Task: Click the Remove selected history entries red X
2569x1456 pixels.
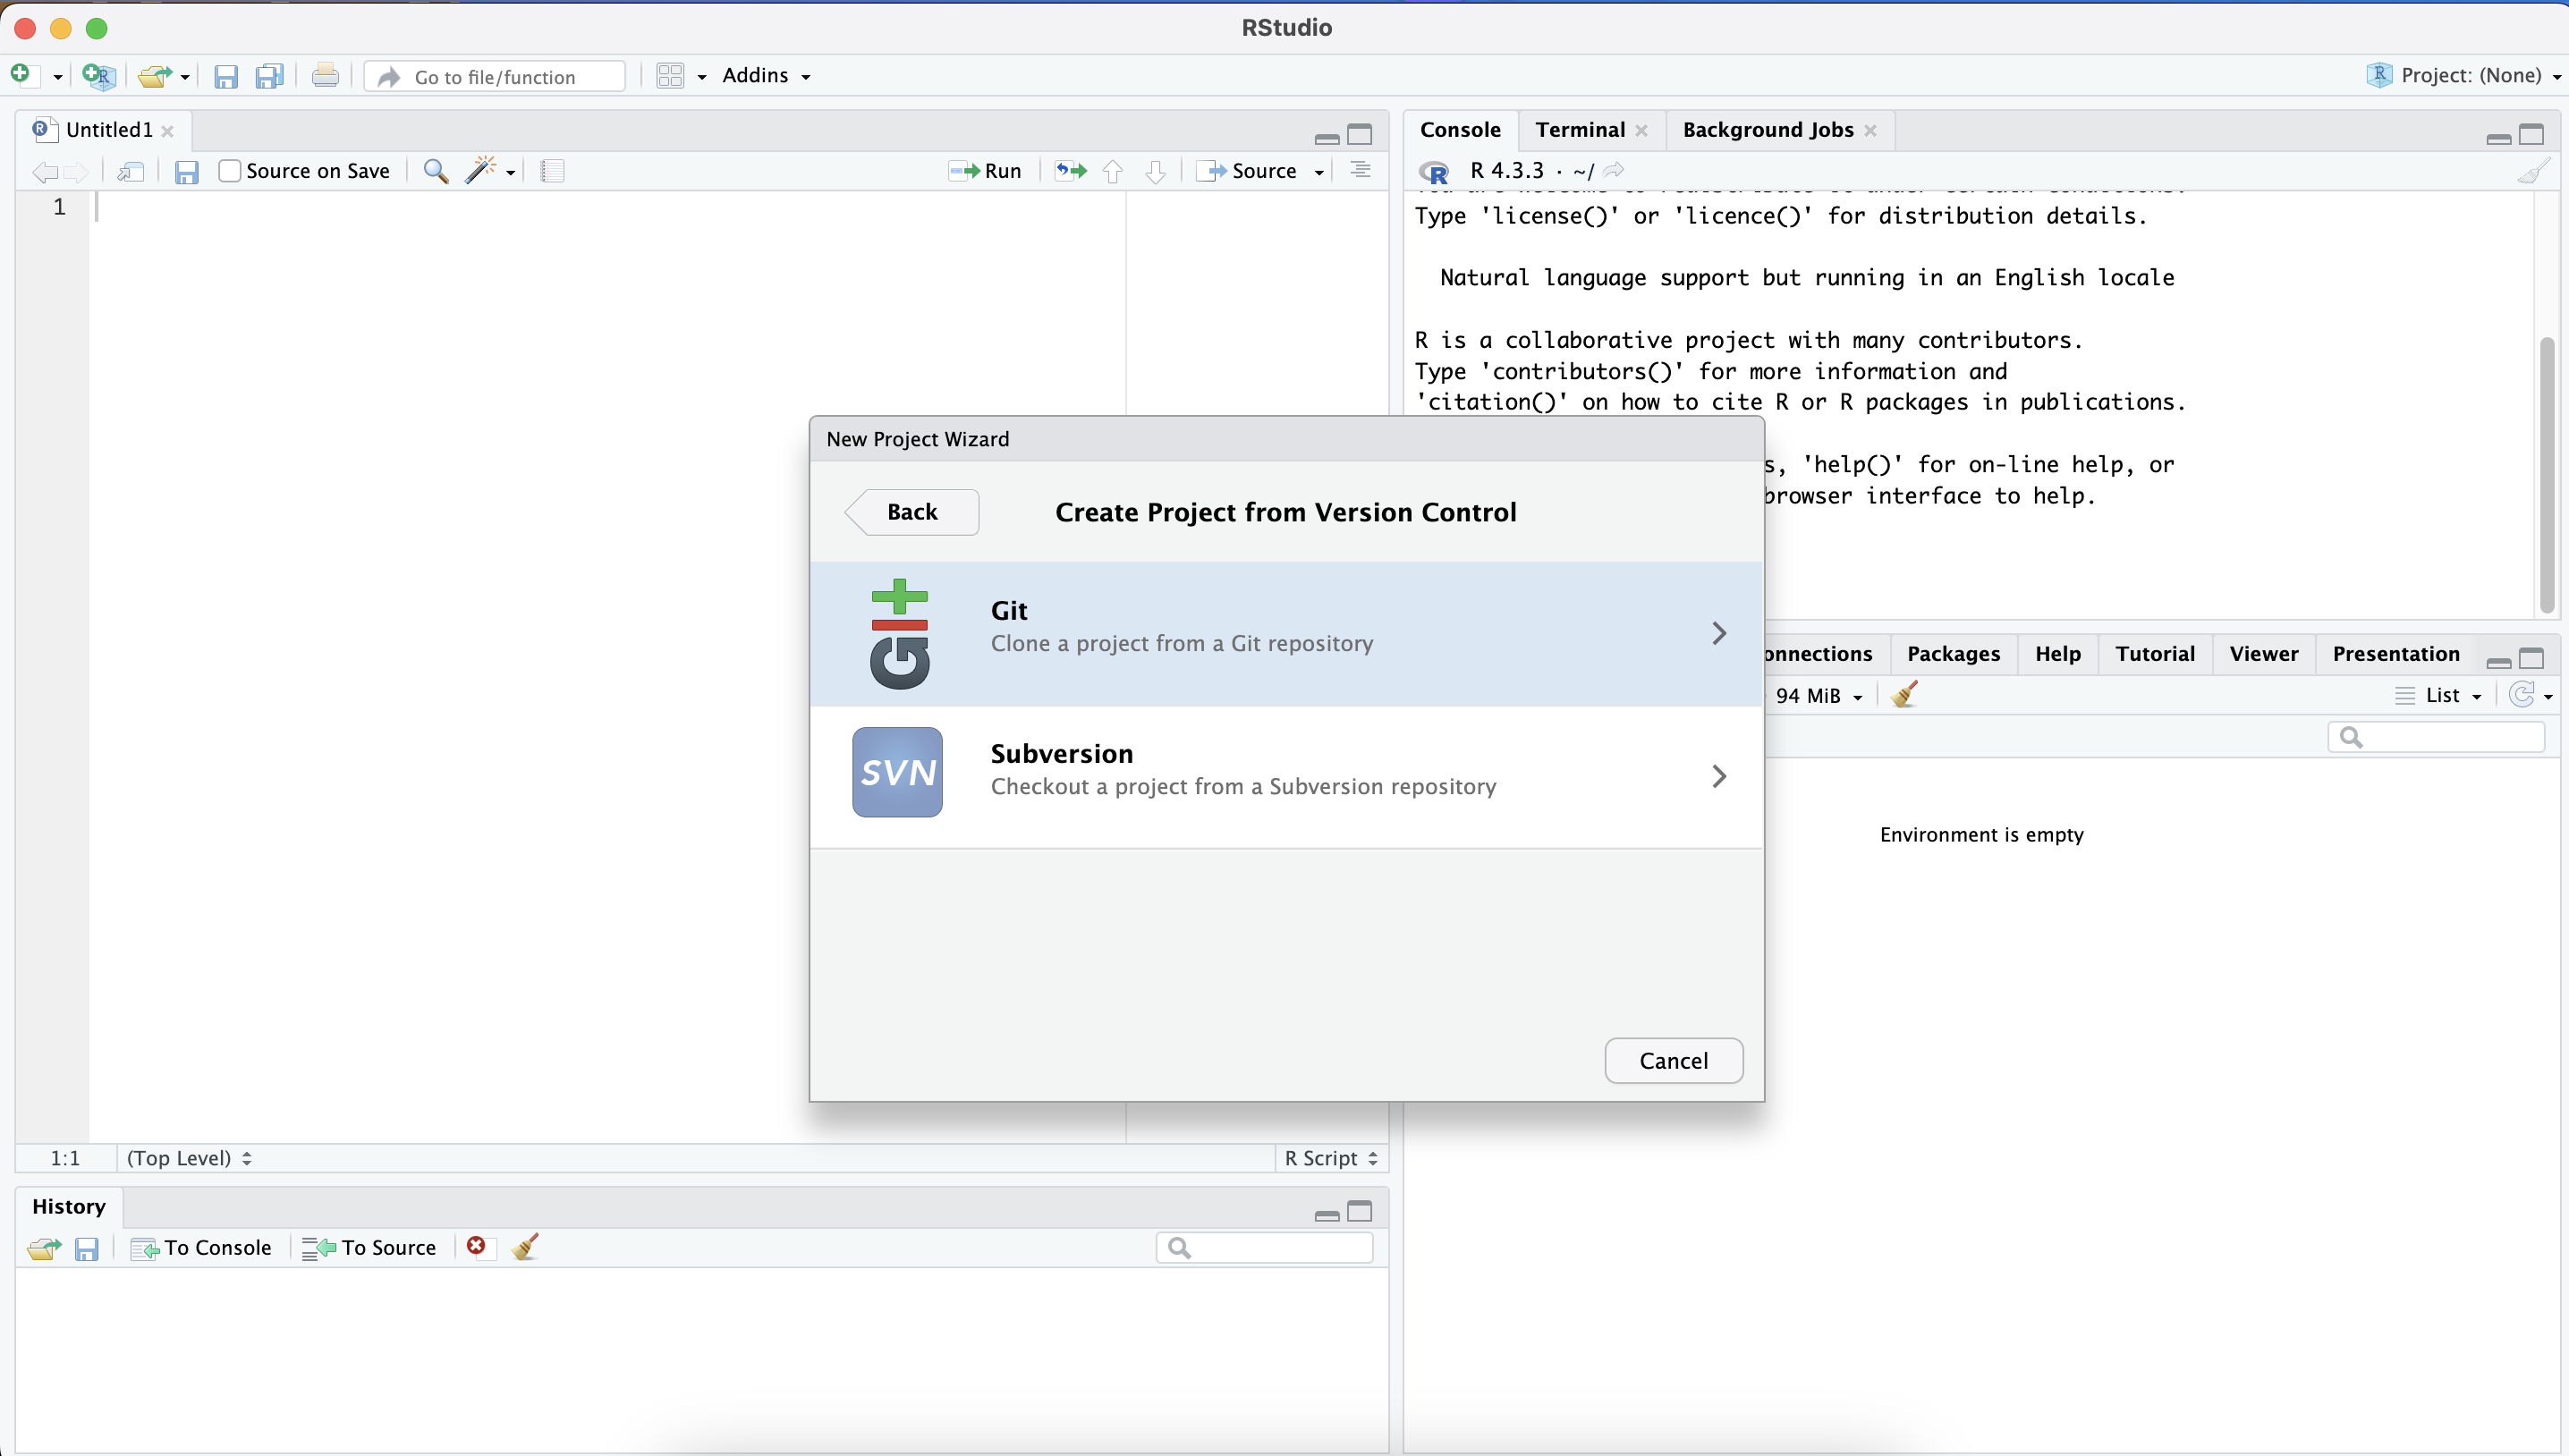Action: point(477,1246)
